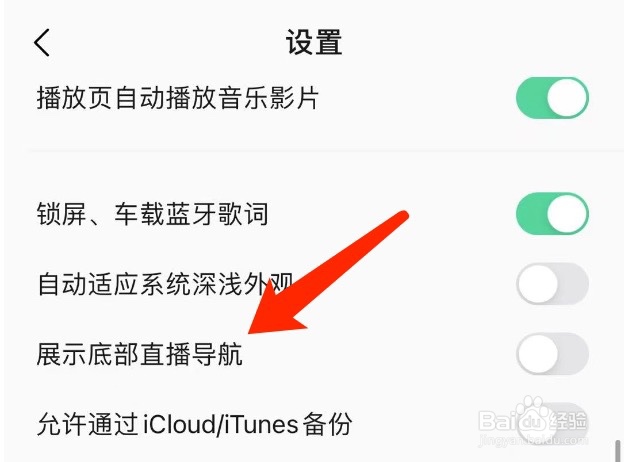Click the Baidu paw print watermark icon
This screenshot has height=462, width=624.
(x=531, y=414)
